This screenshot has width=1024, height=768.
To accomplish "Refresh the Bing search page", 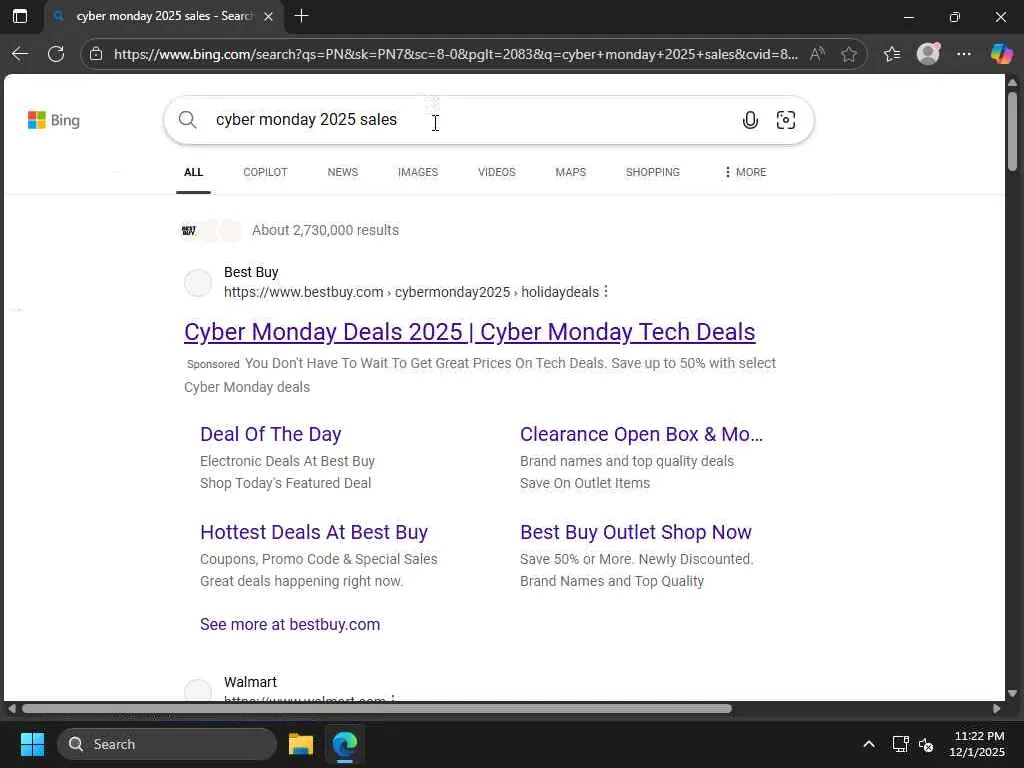I will coord(56,54).
